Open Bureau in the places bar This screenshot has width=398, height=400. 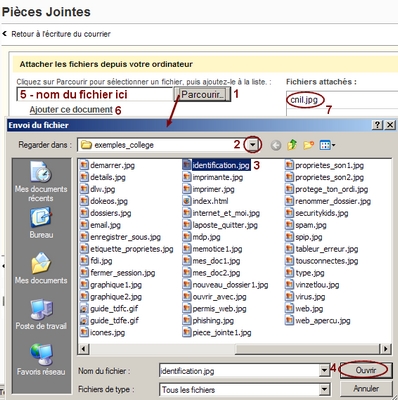point(41,223)
